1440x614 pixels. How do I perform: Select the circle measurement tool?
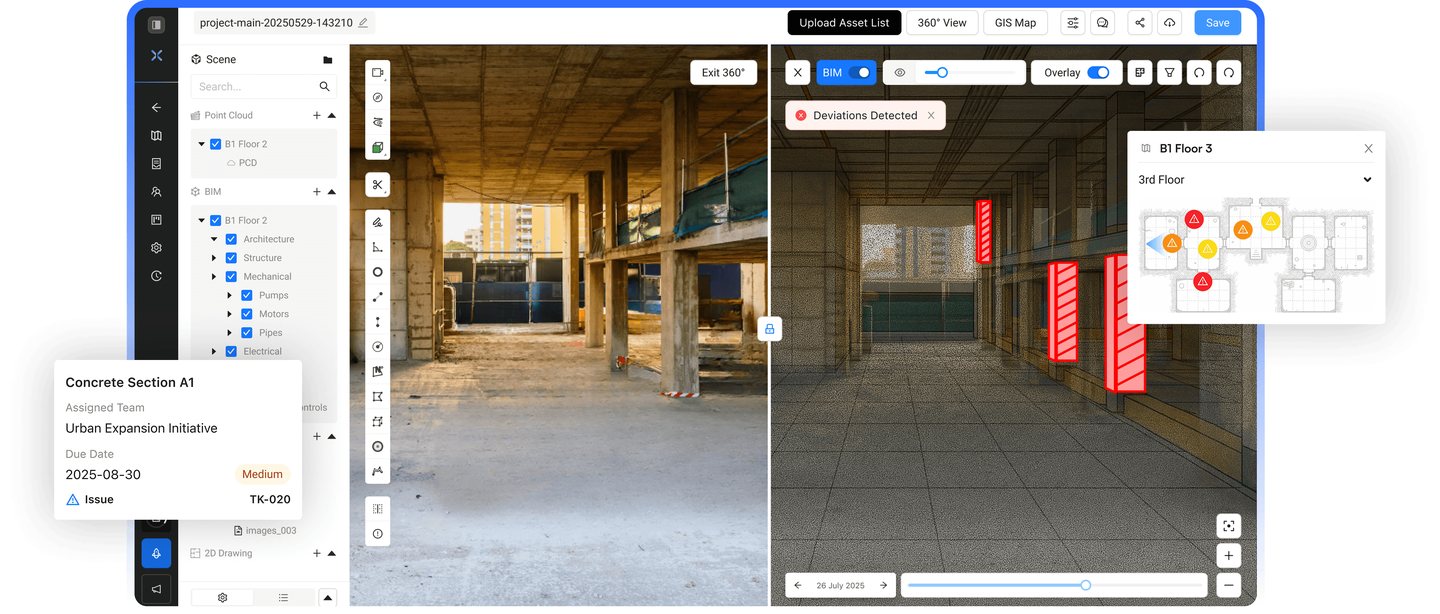tap(377, 272)
